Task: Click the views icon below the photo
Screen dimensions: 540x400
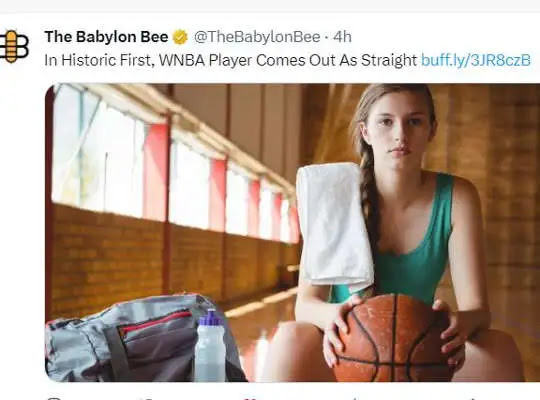Action: point(355,399)
